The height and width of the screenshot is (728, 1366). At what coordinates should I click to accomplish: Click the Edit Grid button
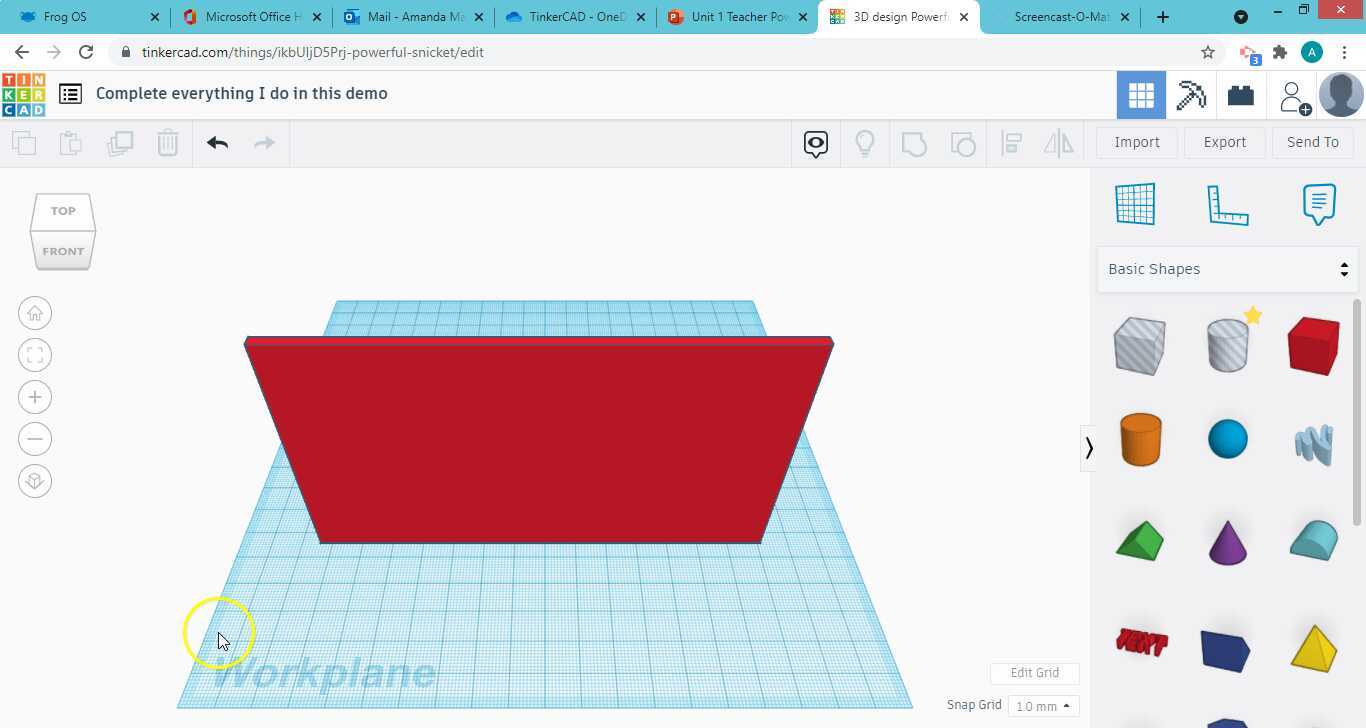(1034, 672)
